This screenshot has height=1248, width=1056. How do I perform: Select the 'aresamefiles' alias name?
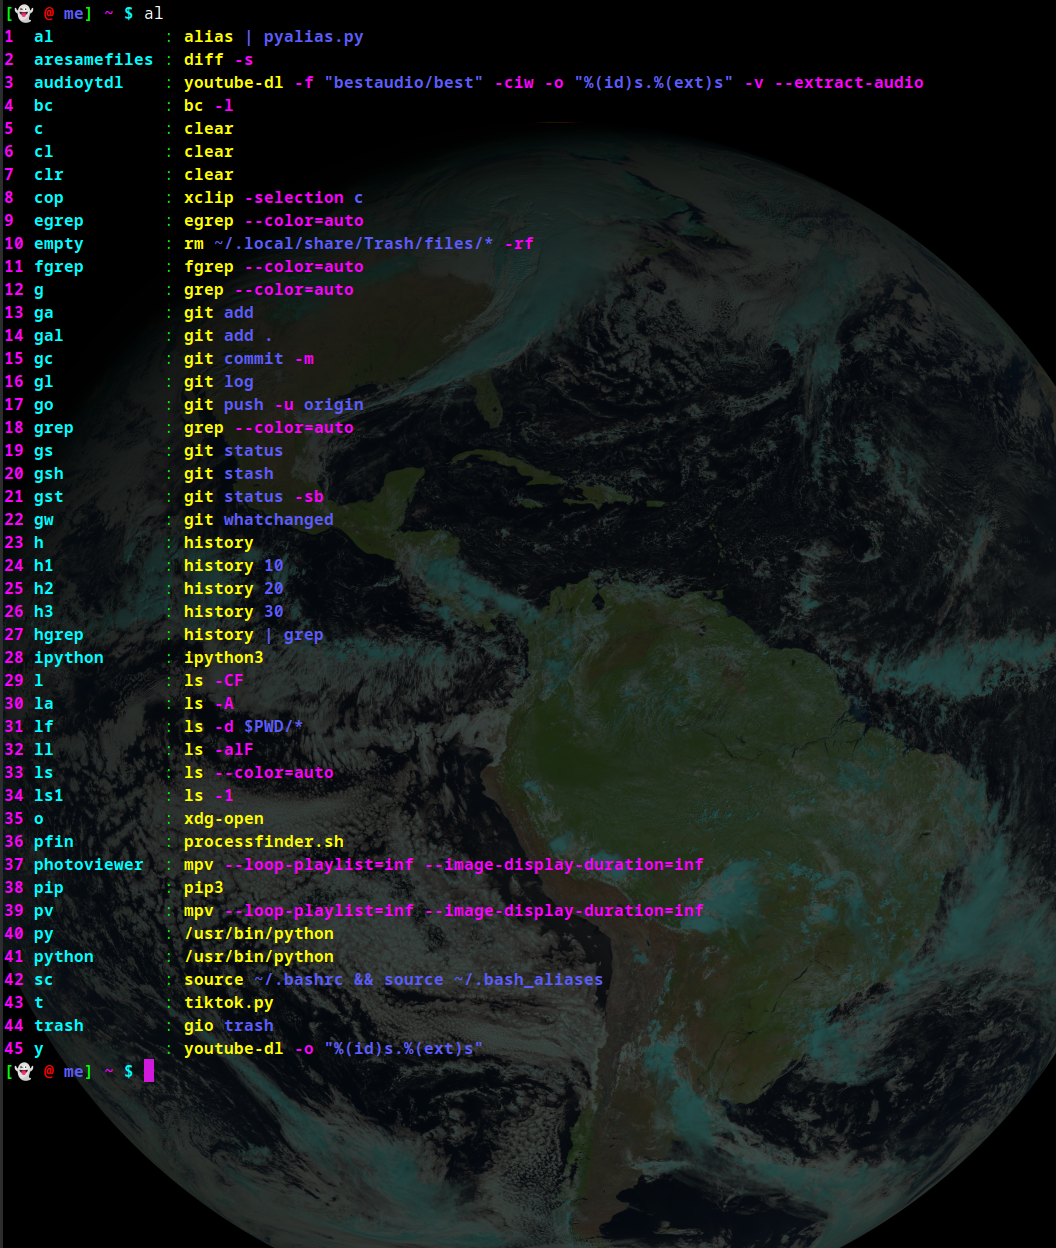pos(93,59)
